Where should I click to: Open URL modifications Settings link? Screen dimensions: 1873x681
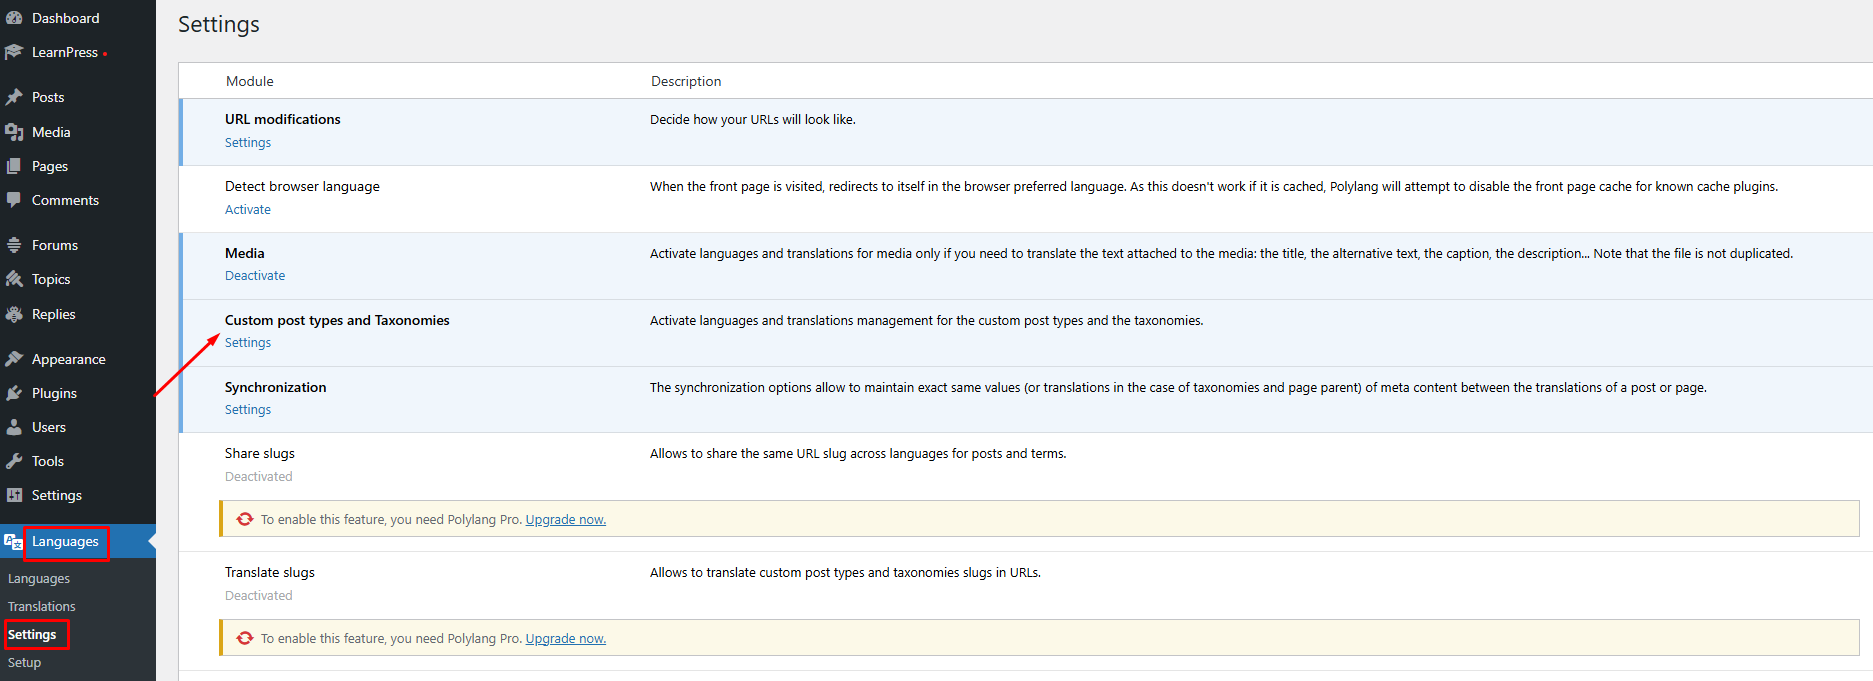point(247,143)
